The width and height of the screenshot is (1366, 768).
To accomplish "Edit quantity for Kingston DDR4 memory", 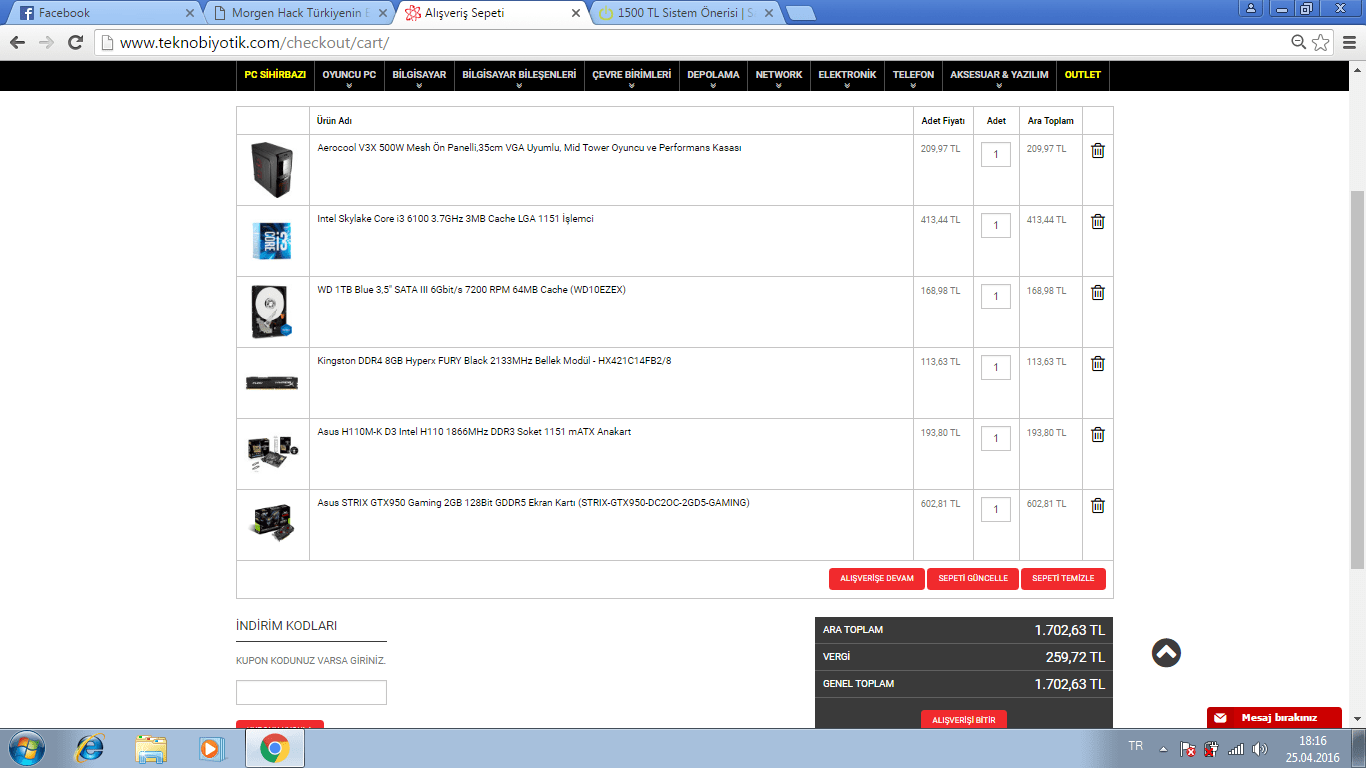I will (x=996, y=367).
